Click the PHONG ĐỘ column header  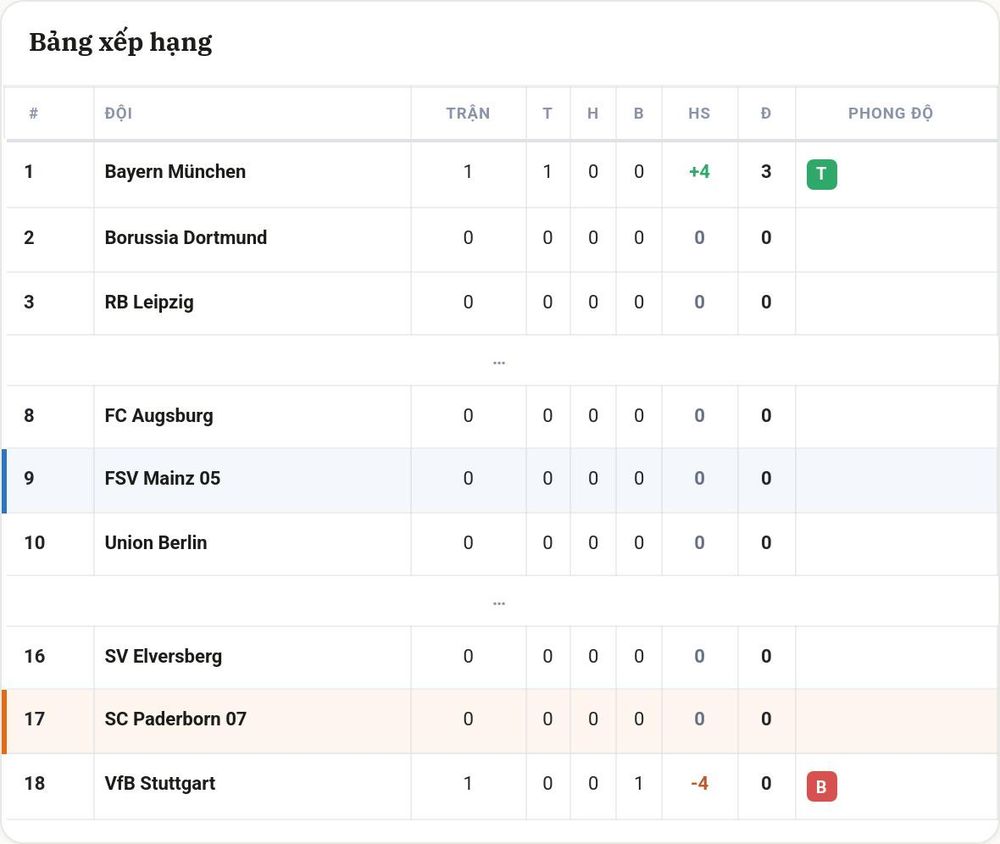(890, 114)
